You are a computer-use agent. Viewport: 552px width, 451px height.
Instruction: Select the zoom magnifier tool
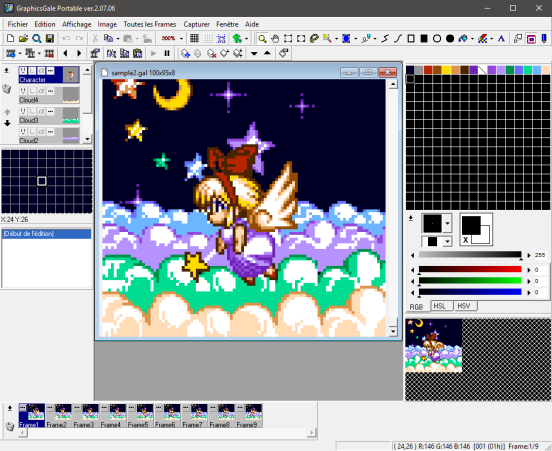click(262, 38)
